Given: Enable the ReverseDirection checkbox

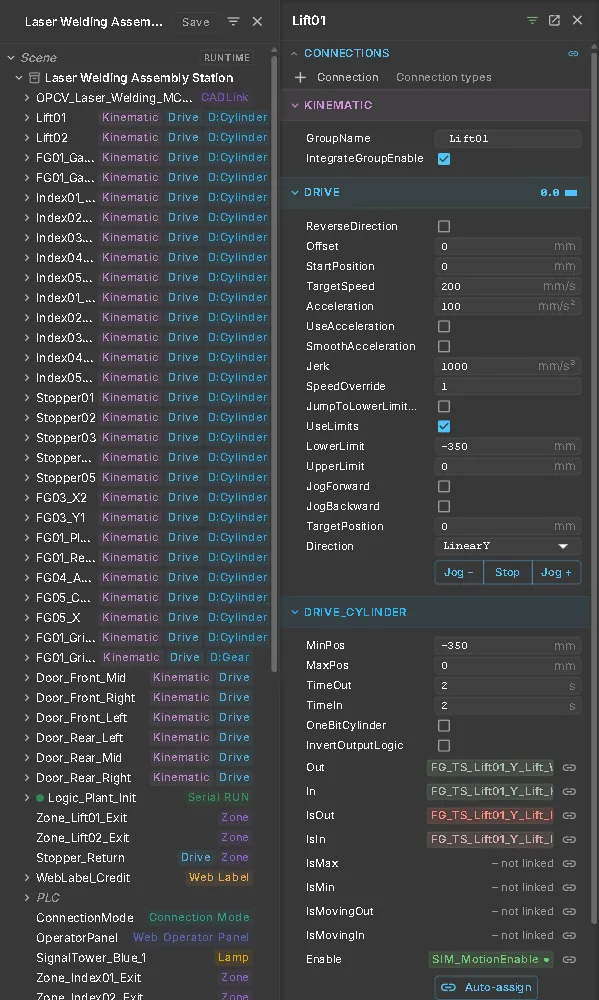Looking at the screenshot, I should click(444, 226).
